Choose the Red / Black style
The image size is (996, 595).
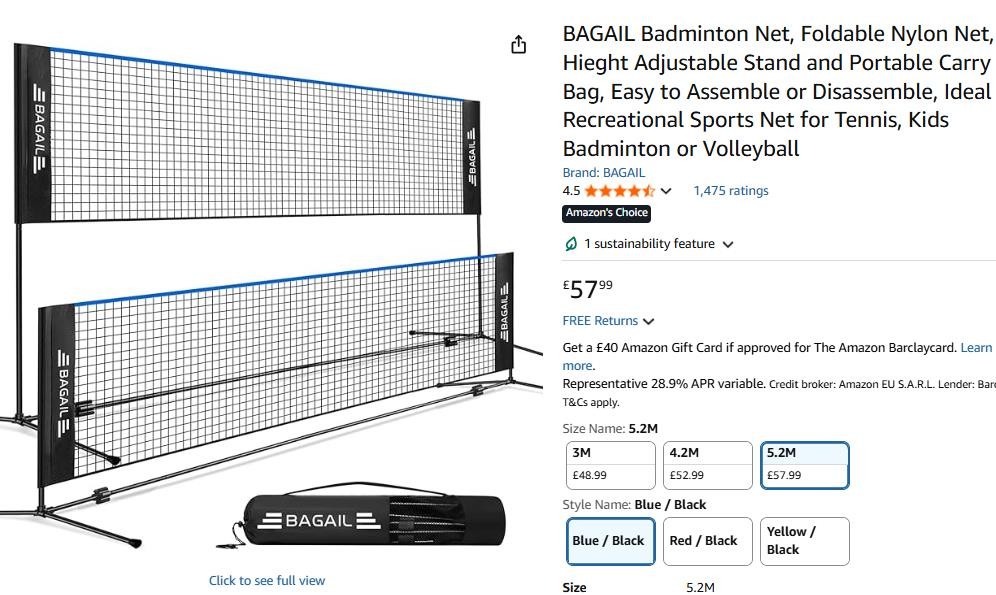(x=707, y=541)
